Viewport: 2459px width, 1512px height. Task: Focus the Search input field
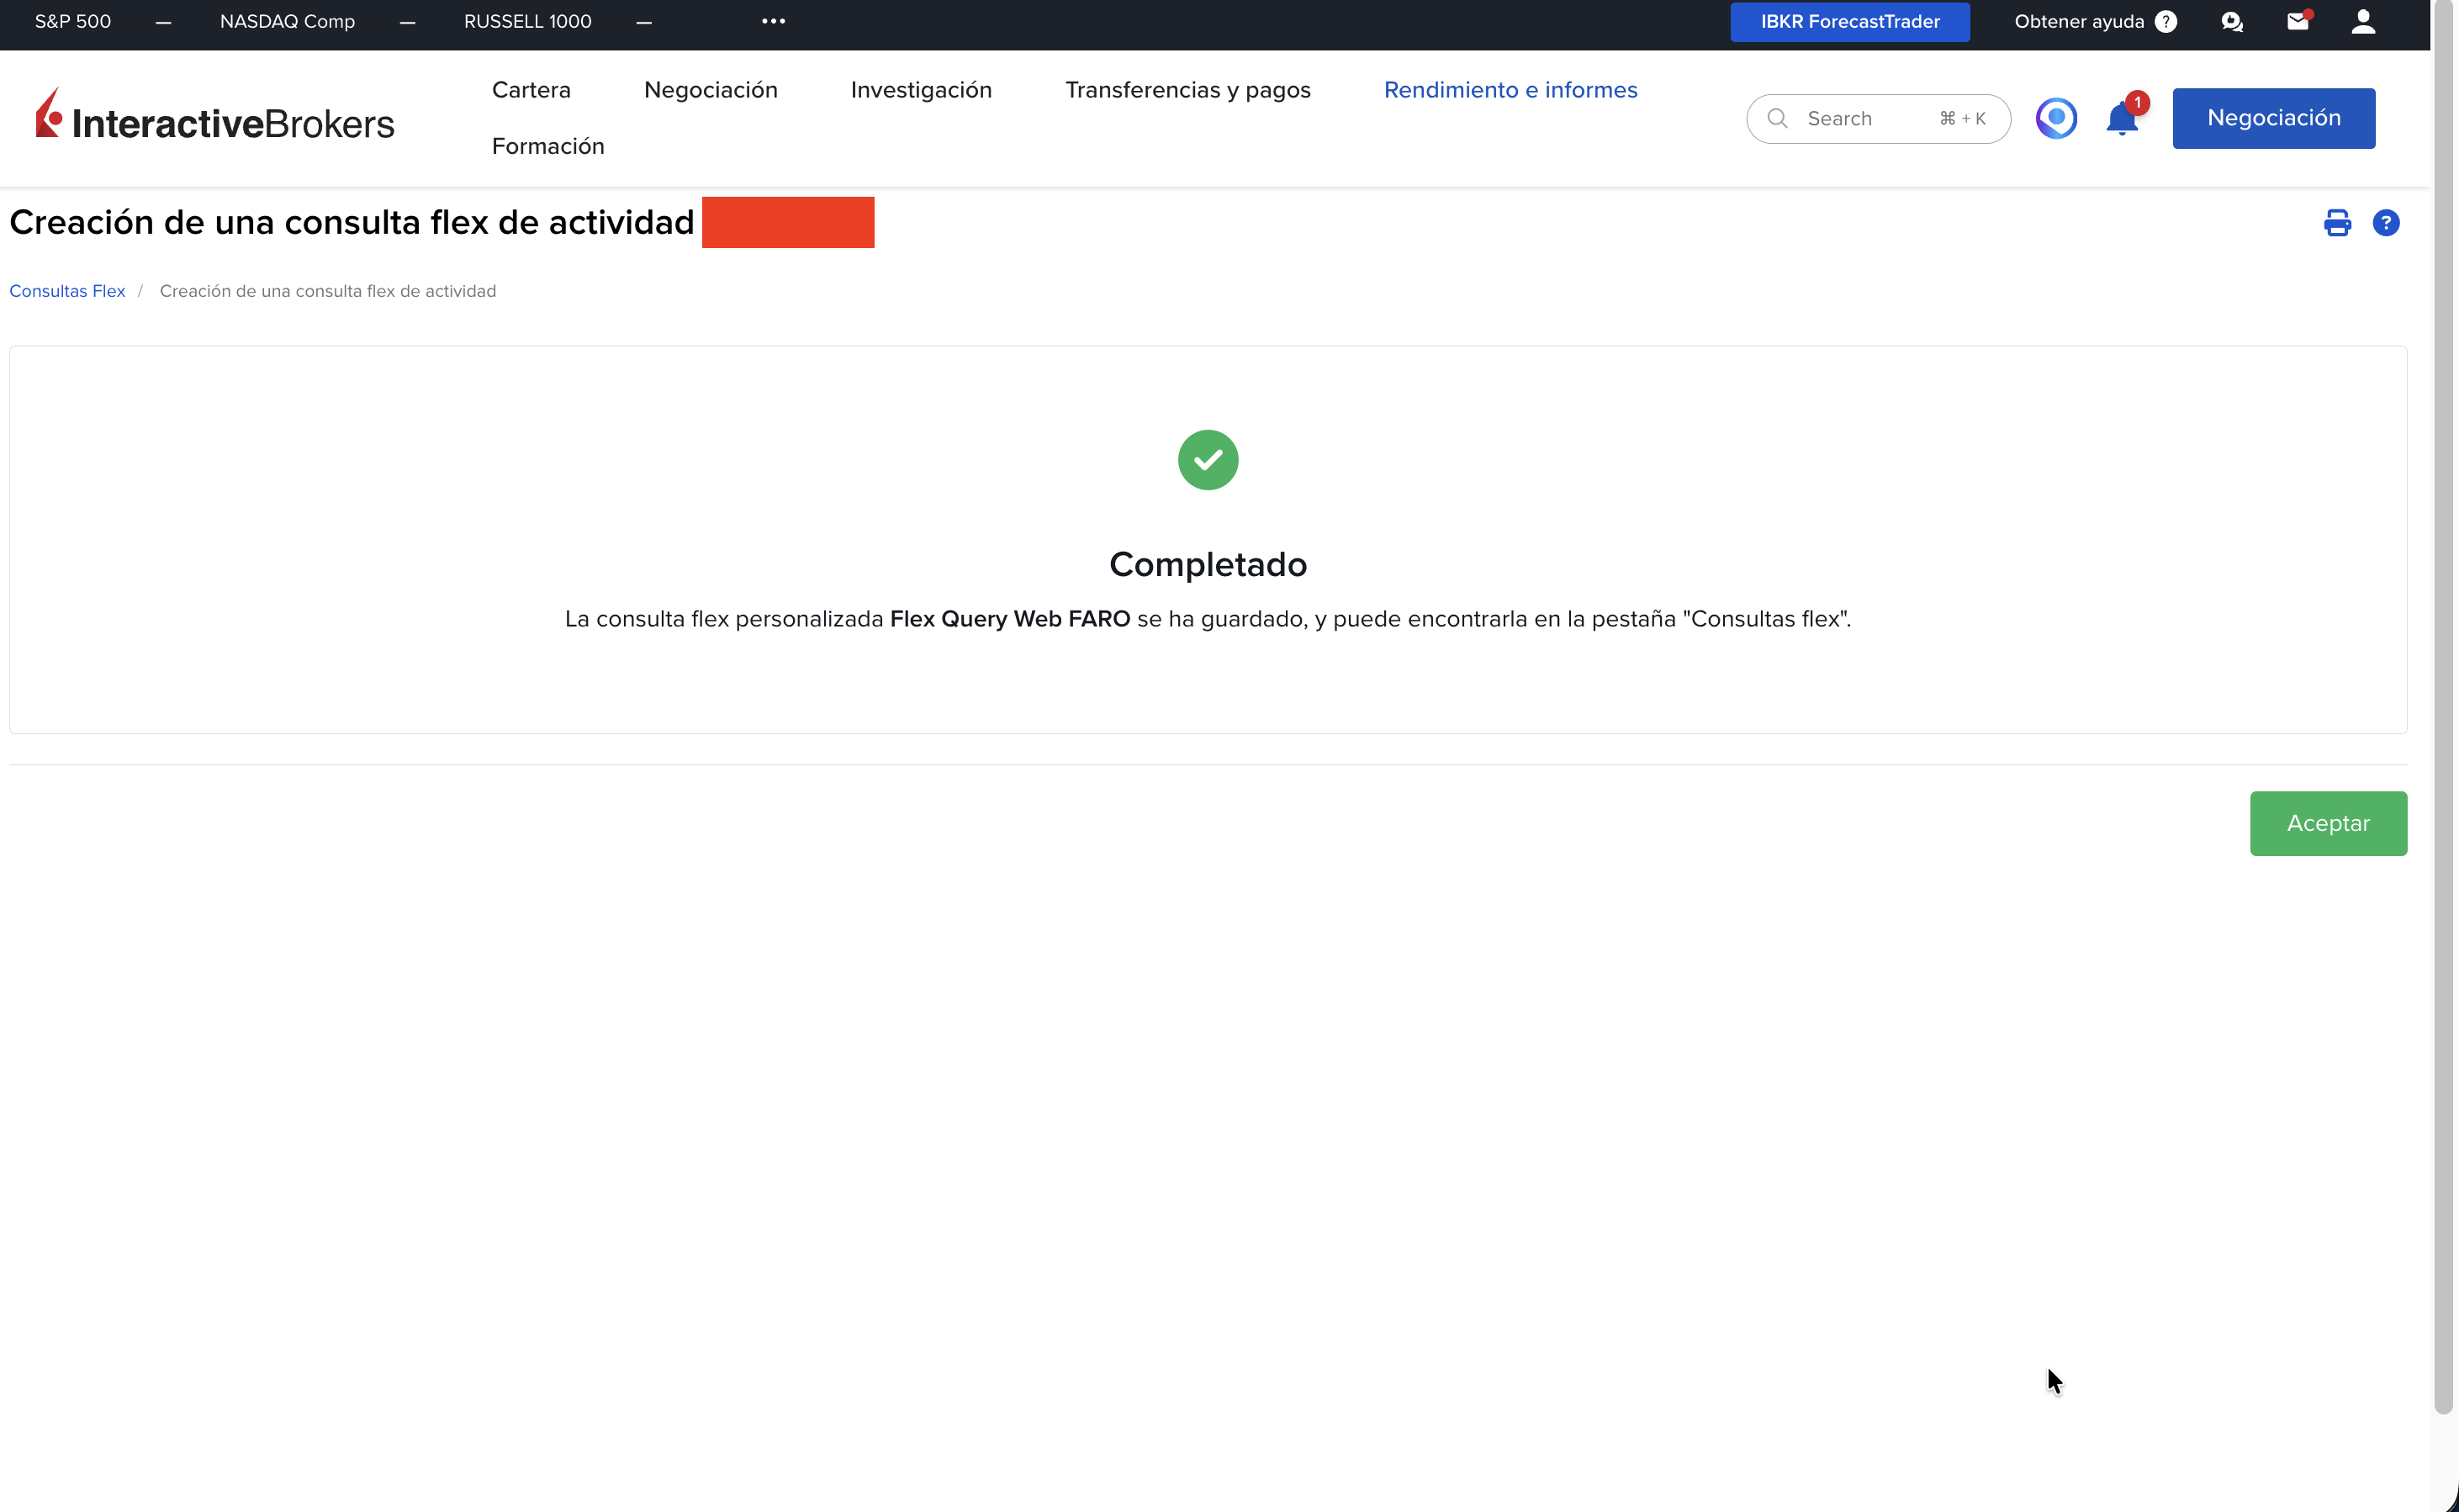click(1878, 119)
